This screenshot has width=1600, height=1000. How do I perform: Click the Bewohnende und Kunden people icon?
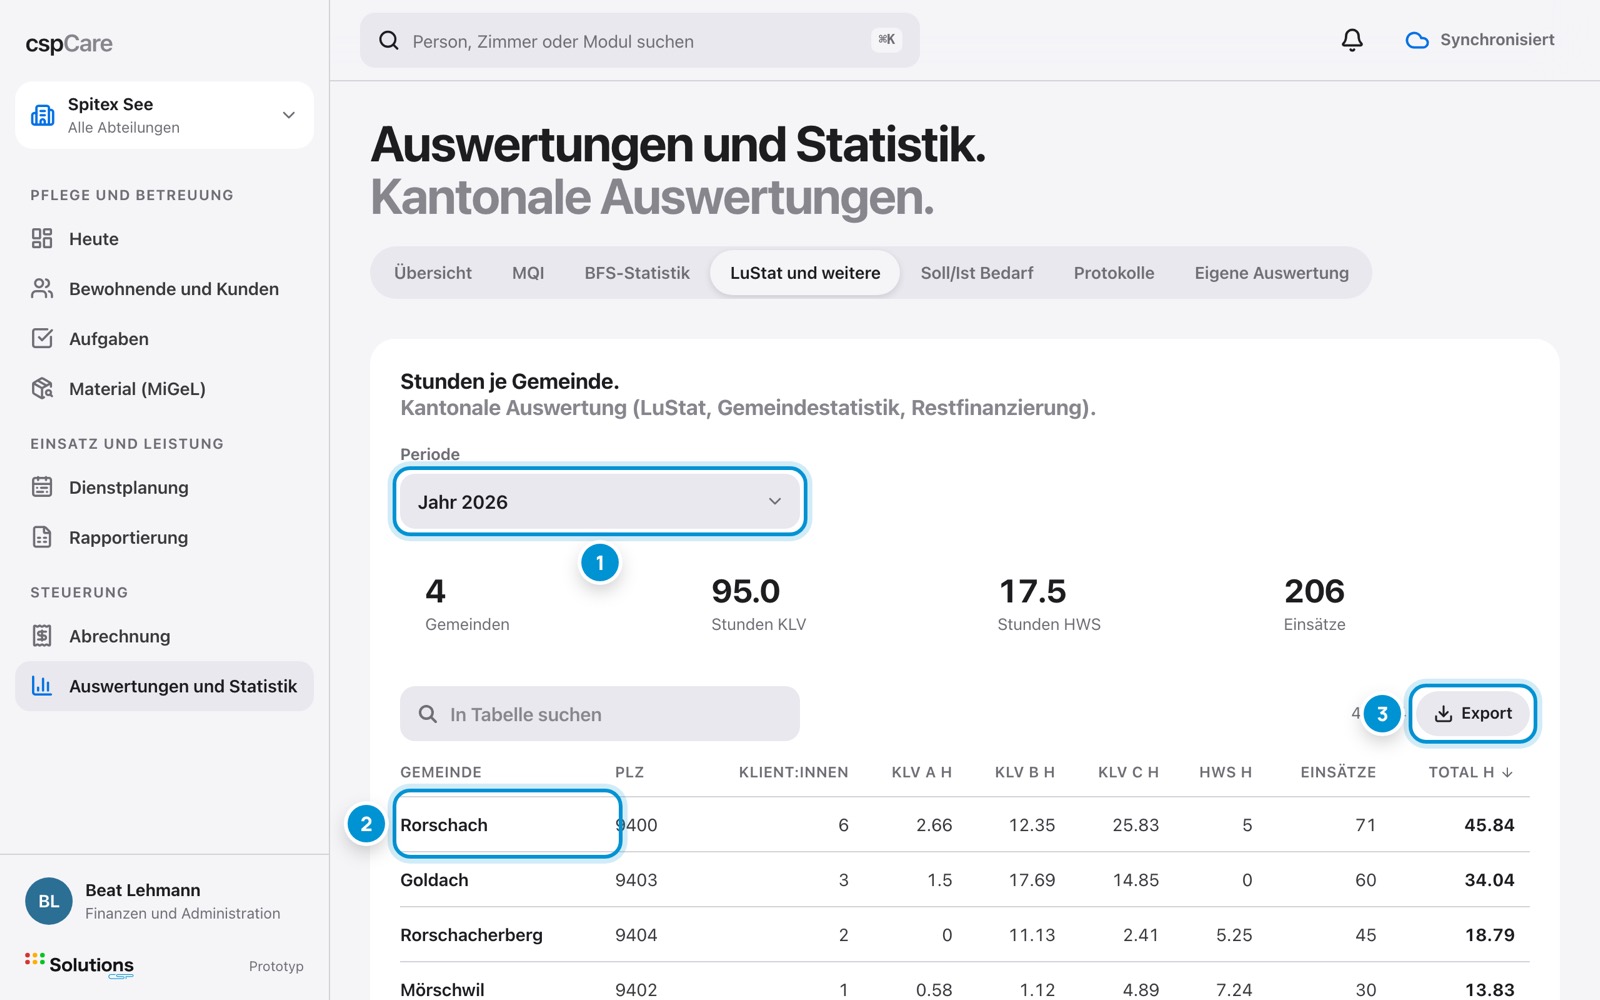(x=42, y=288)
